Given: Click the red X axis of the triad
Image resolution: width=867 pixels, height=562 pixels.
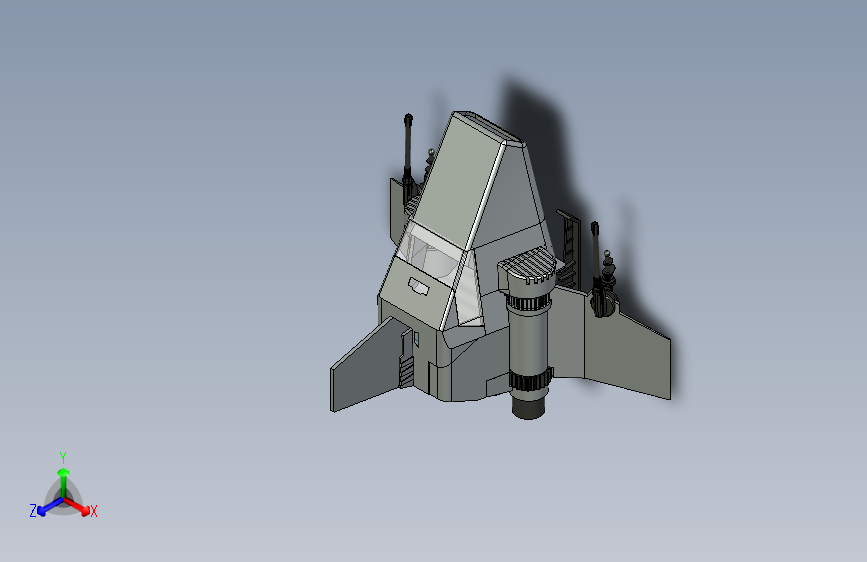Looking at the screenshot, I should (x=77, y=506).
